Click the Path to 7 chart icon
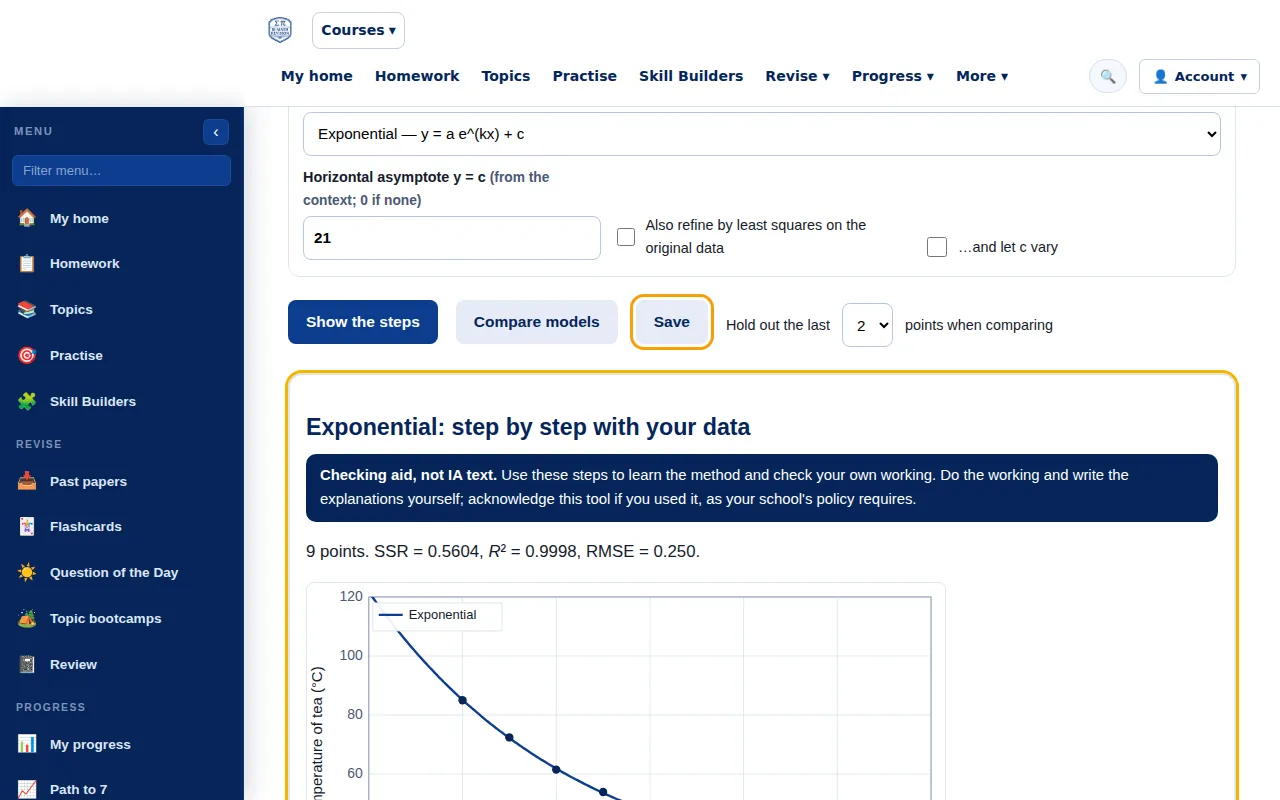Screen dimensions: 1280x800 pos(27,789)
